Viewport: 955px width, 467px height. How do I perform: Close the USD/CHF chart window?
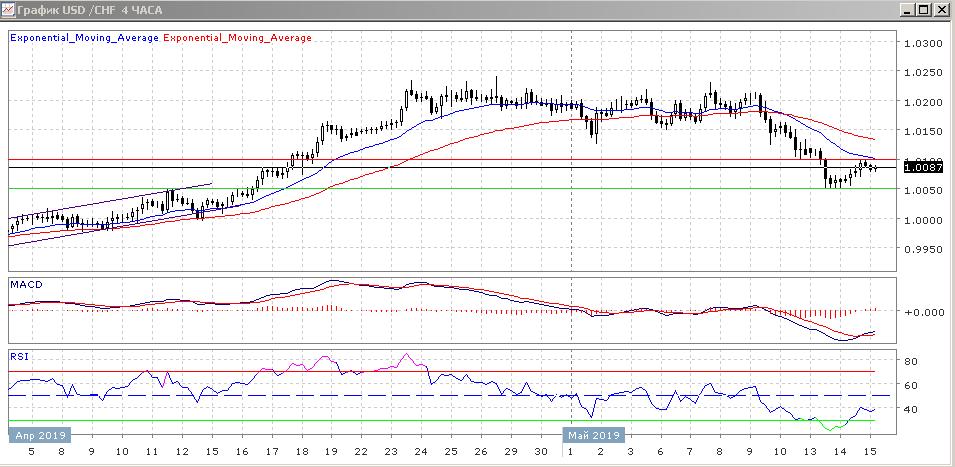pos(941,10)
